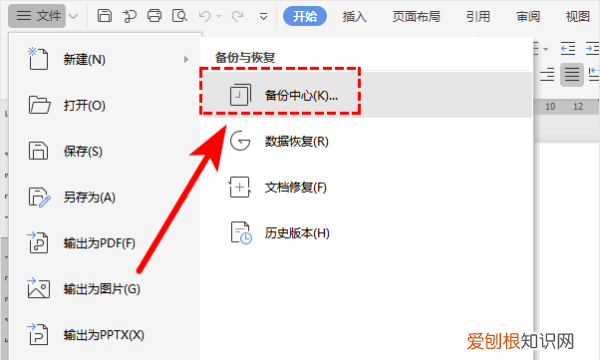Click the floppy disk icon beside 保存(S)
Image resolution: width=600 pixels, height=360 pixels.
[38, 151]
